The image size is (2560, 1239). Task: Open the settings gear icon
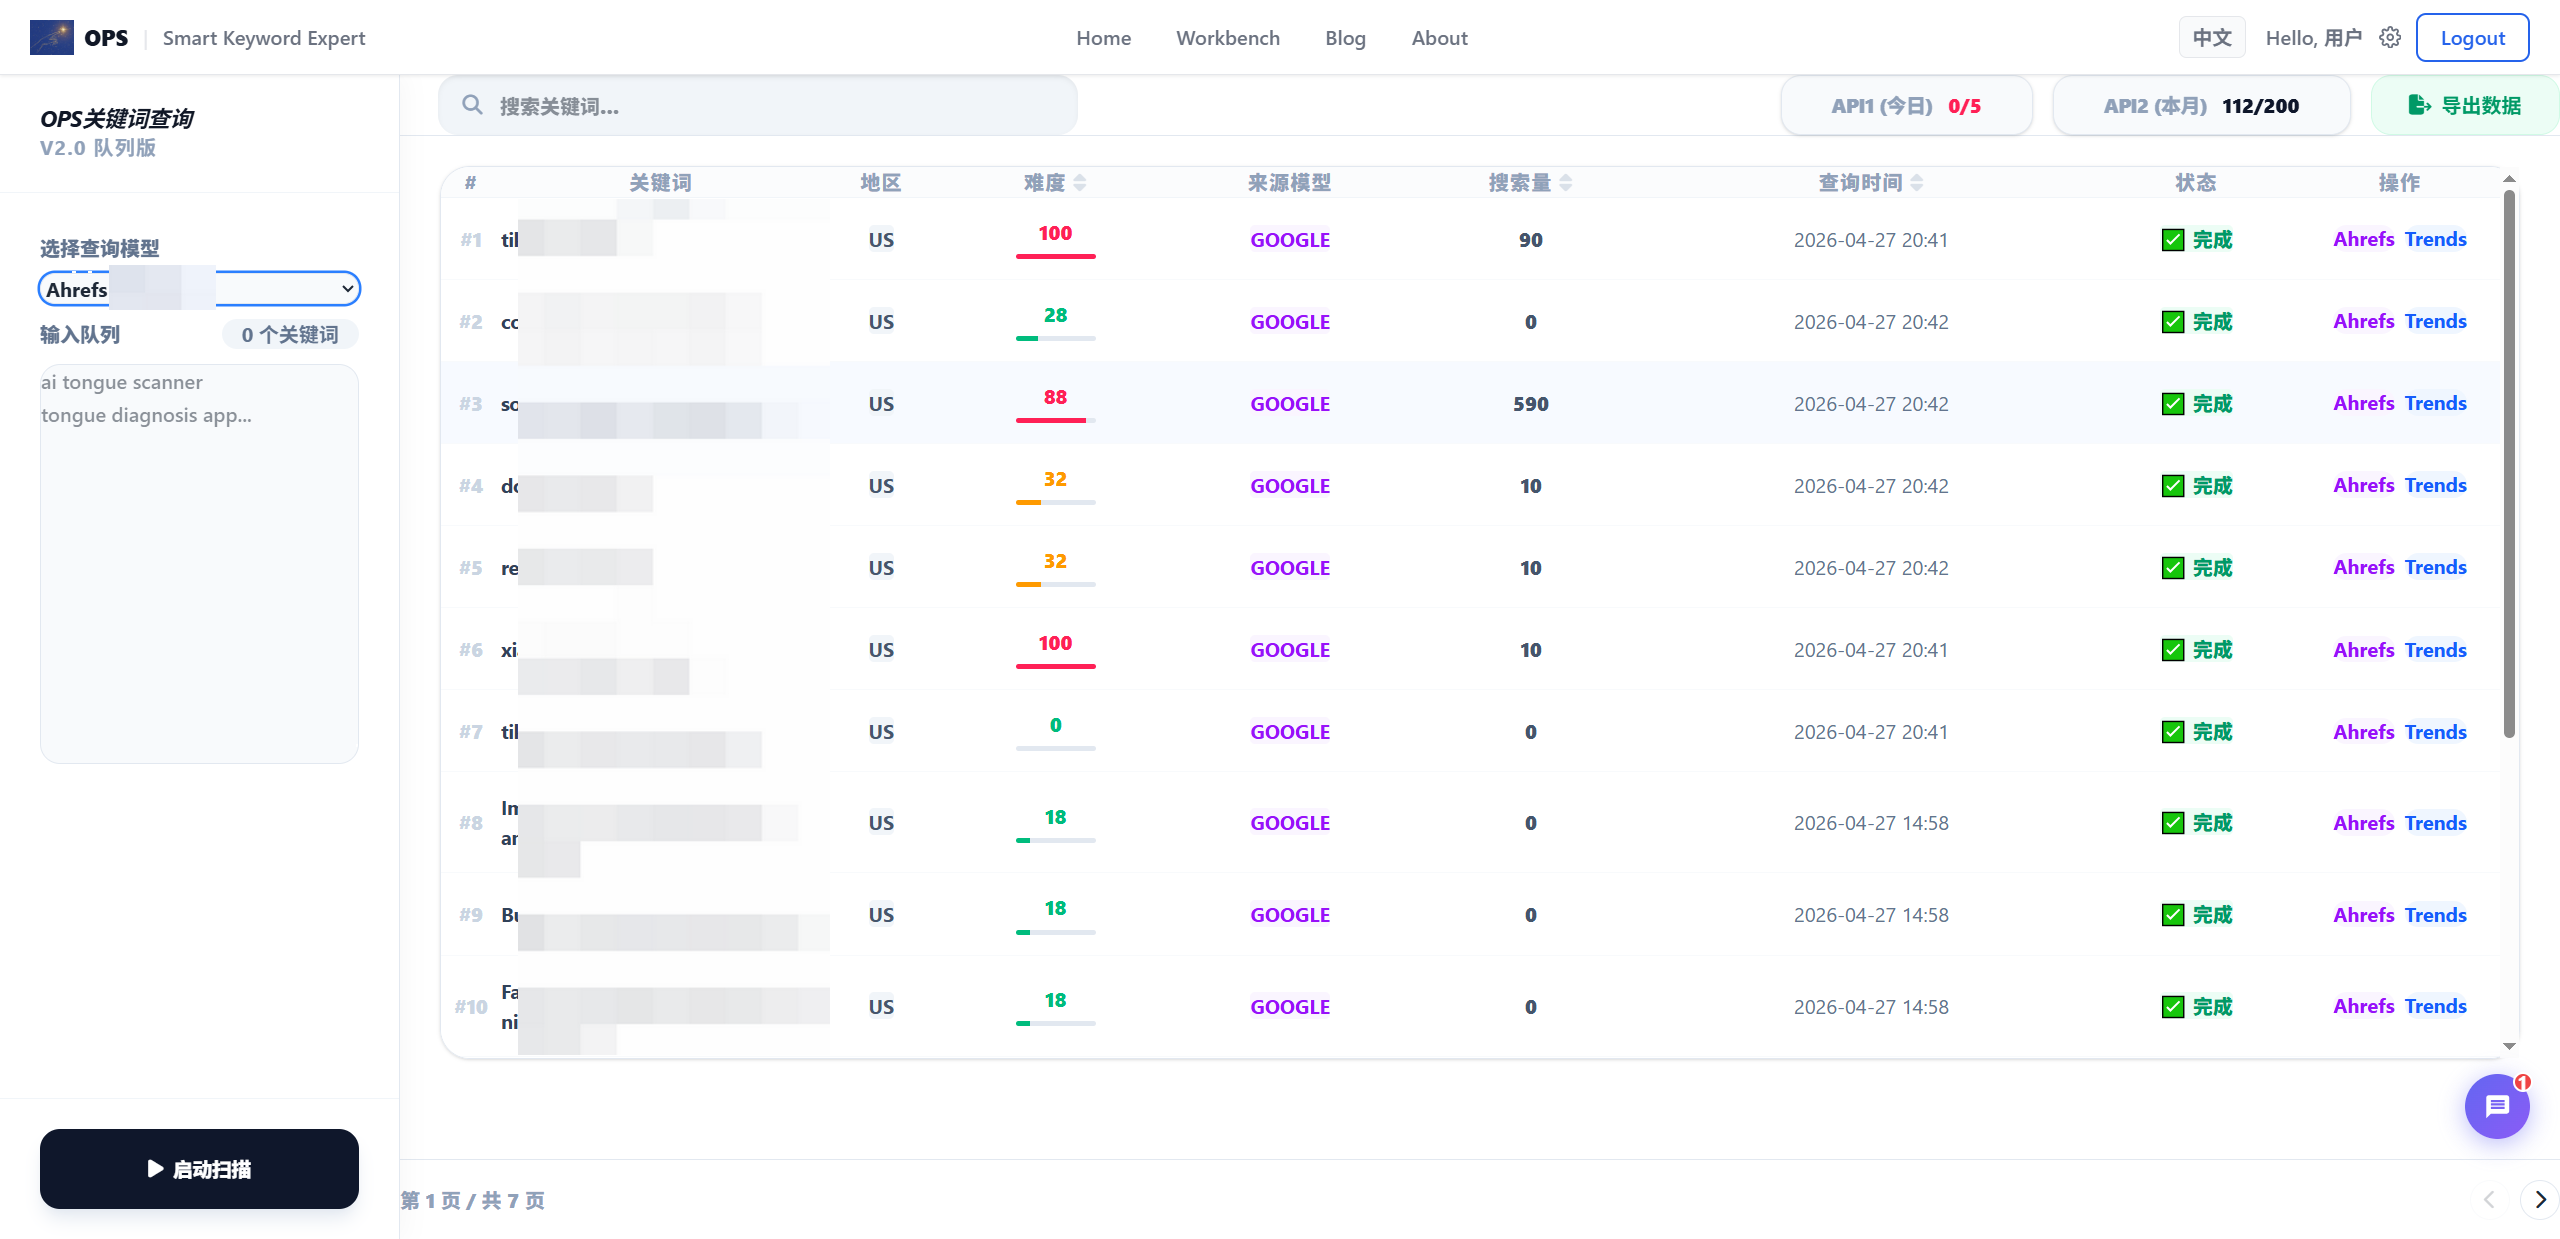tap(2390, 38)
